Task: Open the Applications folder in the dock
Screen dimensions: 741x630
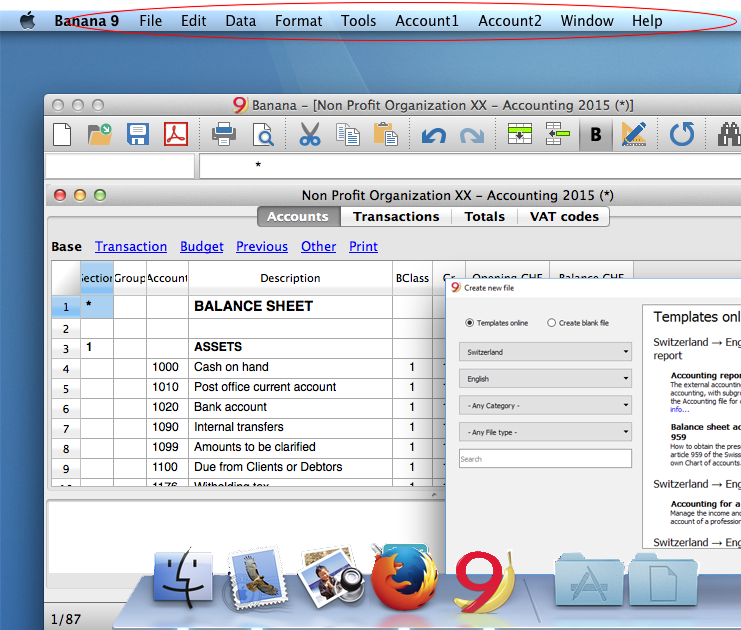Action: pos(588,581)
